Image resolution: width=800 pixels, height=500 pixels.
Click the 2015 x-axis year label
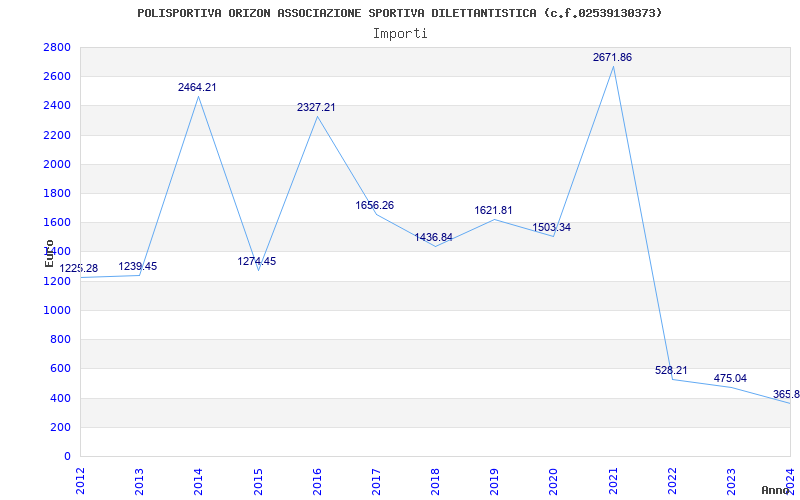tap(258, 481)
